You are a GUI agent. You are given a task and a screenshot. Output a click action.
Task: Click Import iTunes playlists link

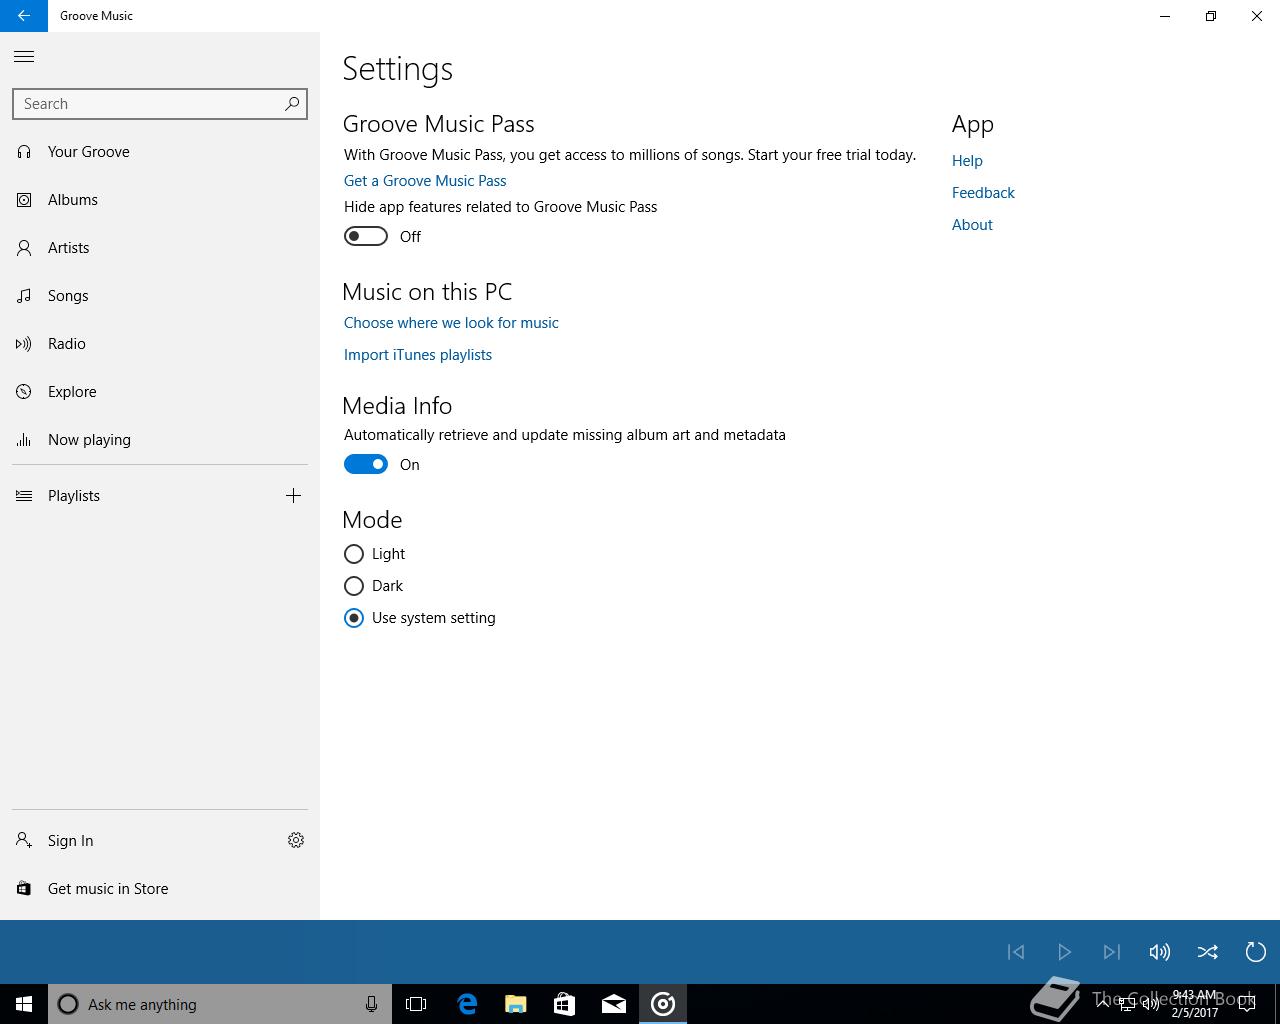click(x=418, y=355)
